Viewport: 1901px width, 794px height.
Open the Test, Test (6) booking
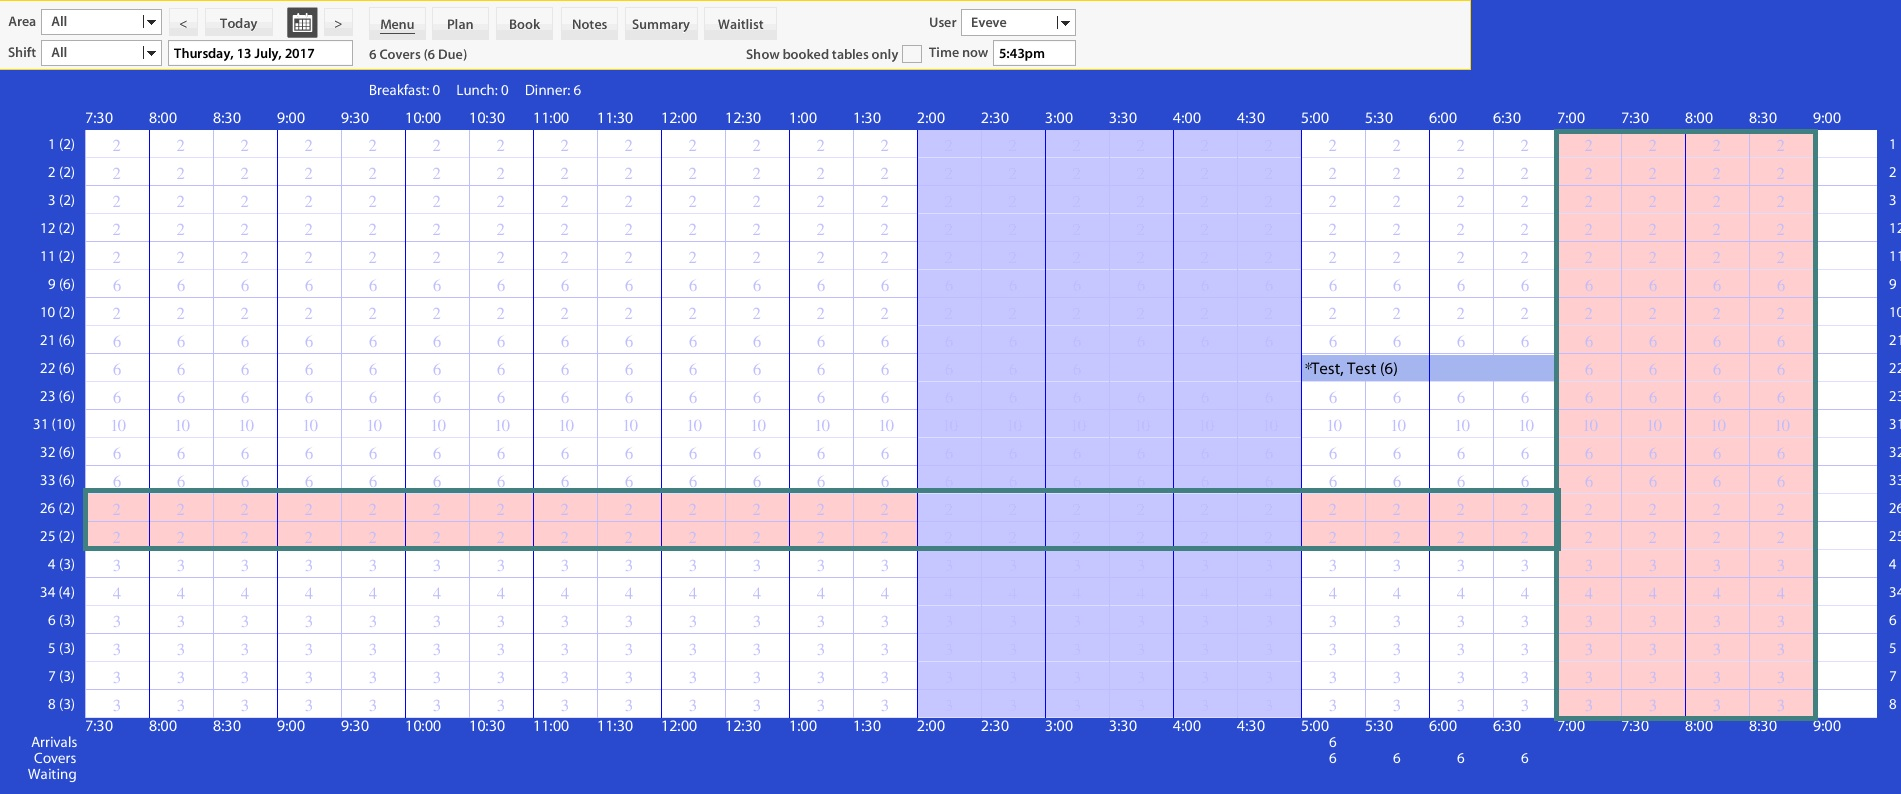(x=1428, y=368)
